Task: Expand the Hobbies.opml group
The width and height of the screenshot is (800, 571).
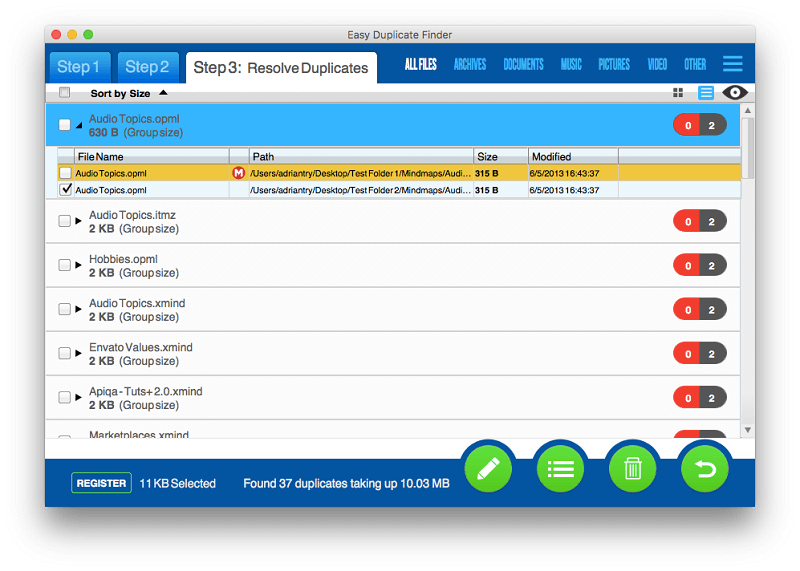Action: 79,265
